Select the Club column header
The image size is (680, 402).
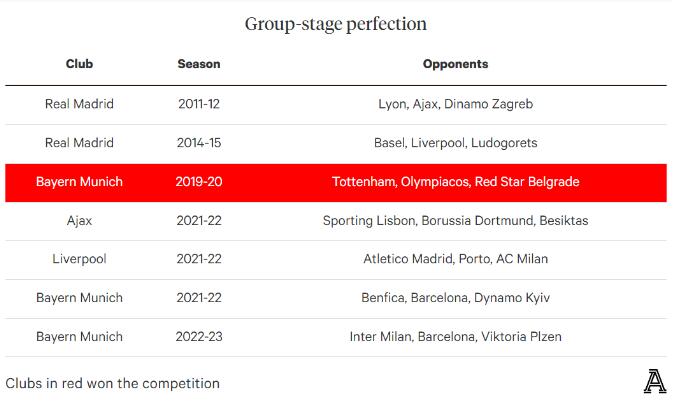[x=79, y=64]
